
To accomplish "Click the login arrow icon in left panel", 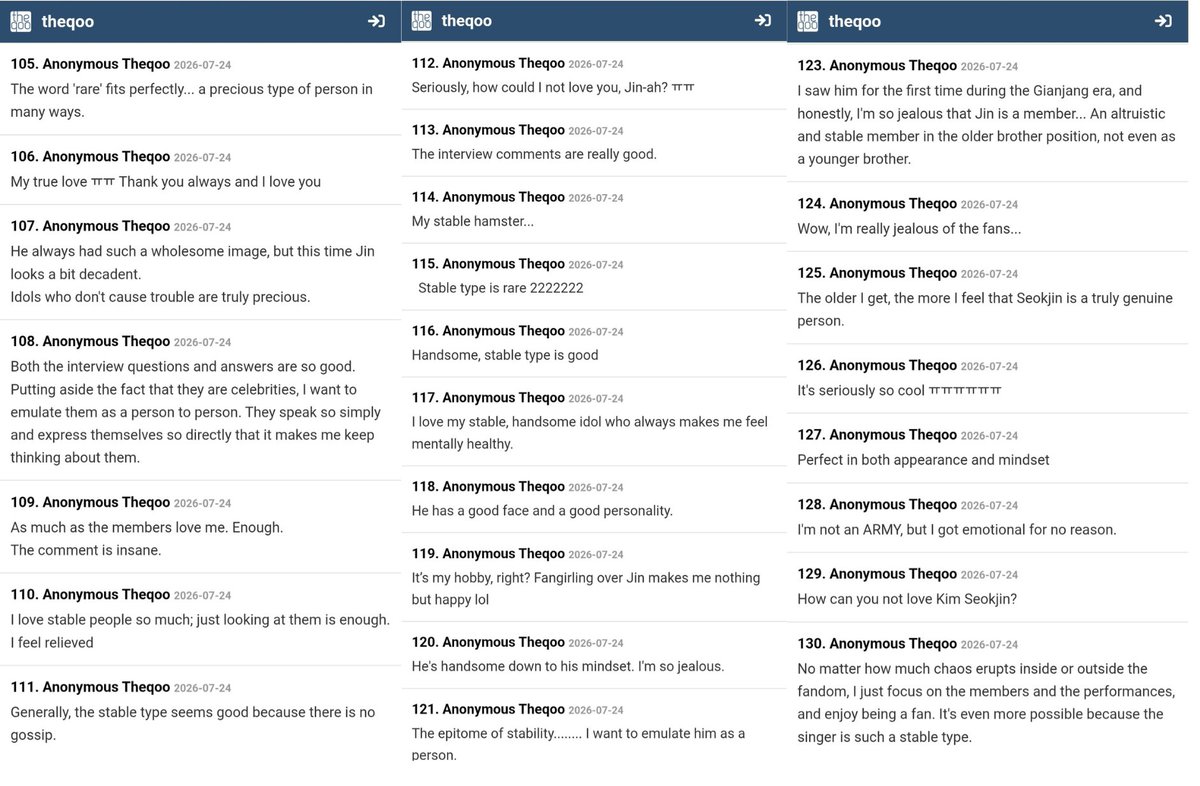I will 377,21.
